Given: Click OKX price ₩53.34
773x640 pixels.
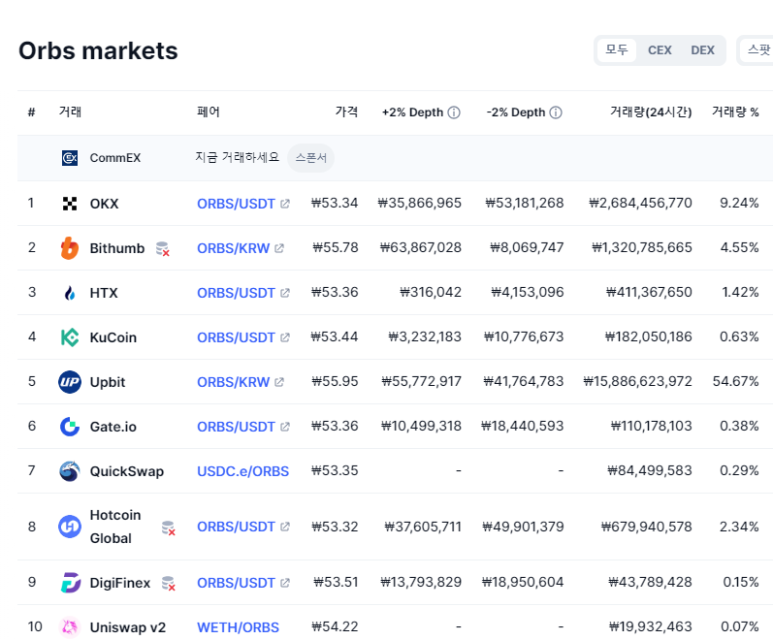Looking at the screenshot, I should click(x=334, y=203).
